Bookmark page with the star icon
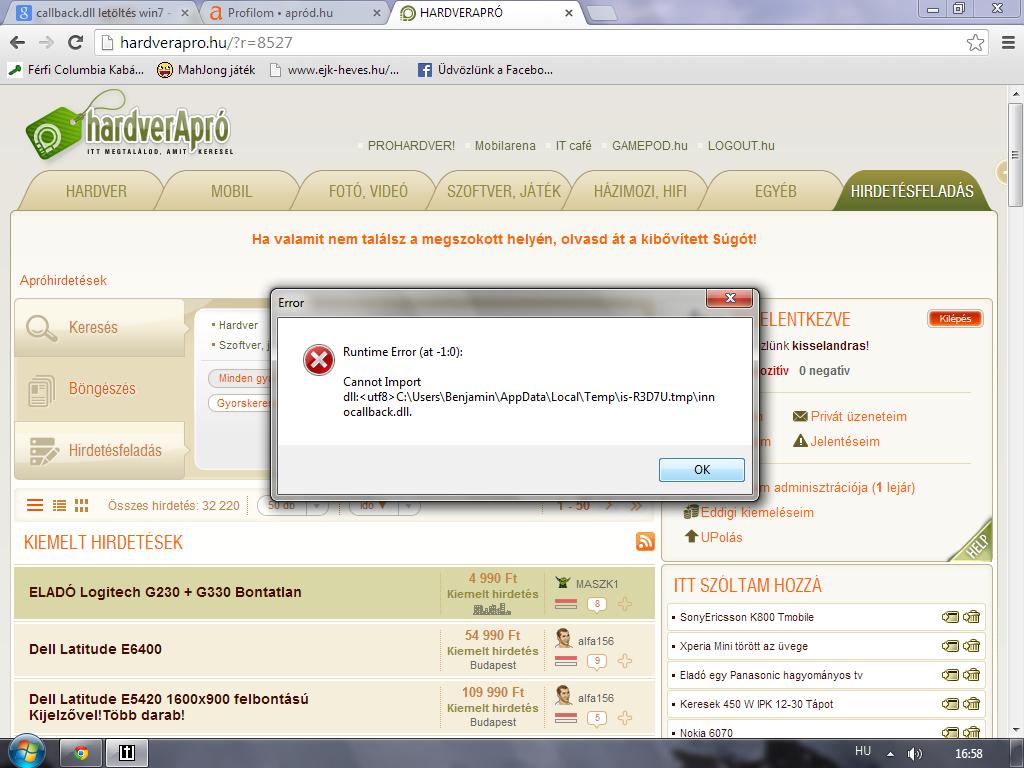 pos(975,42)
